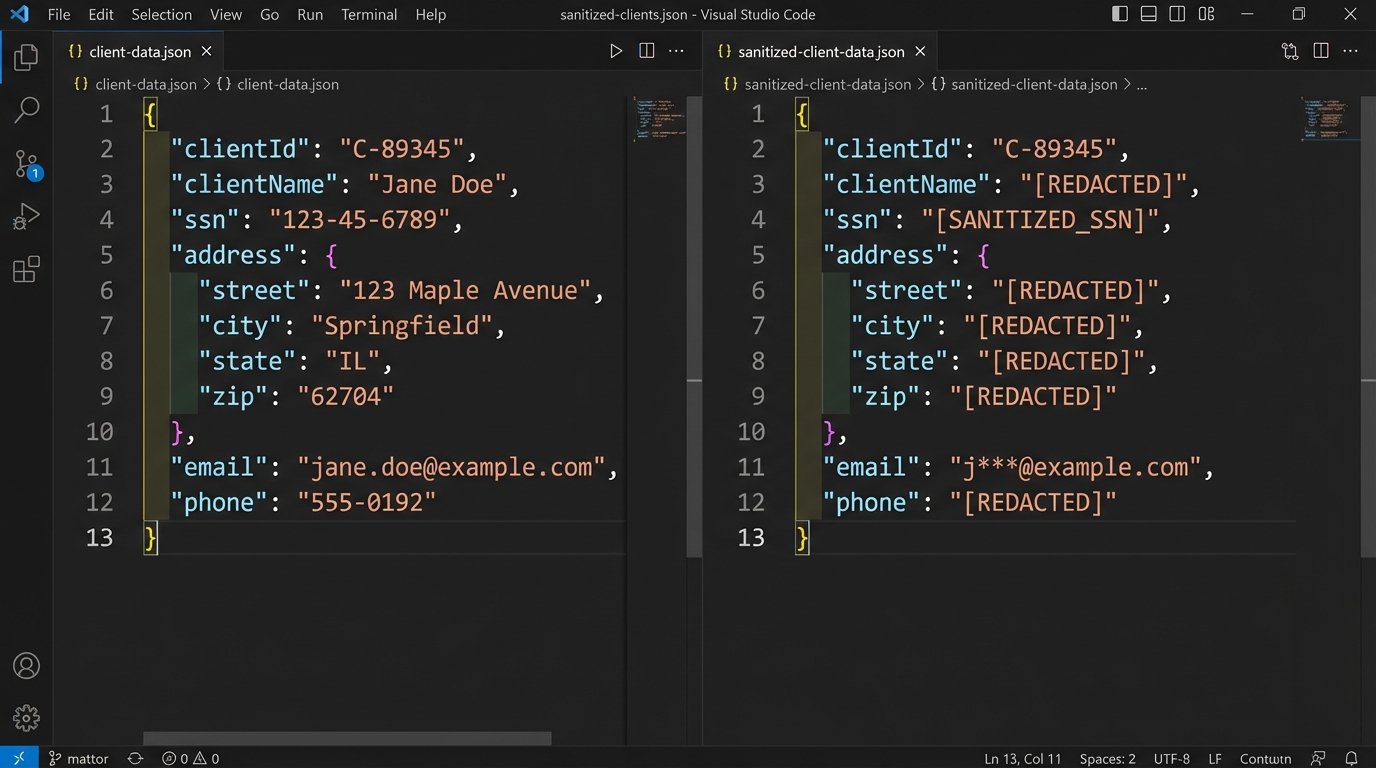Click the horizontal scrollbar in left editor
Image resolution: width=1376 pixels, height=768 pixels.
tap(347, 739)
